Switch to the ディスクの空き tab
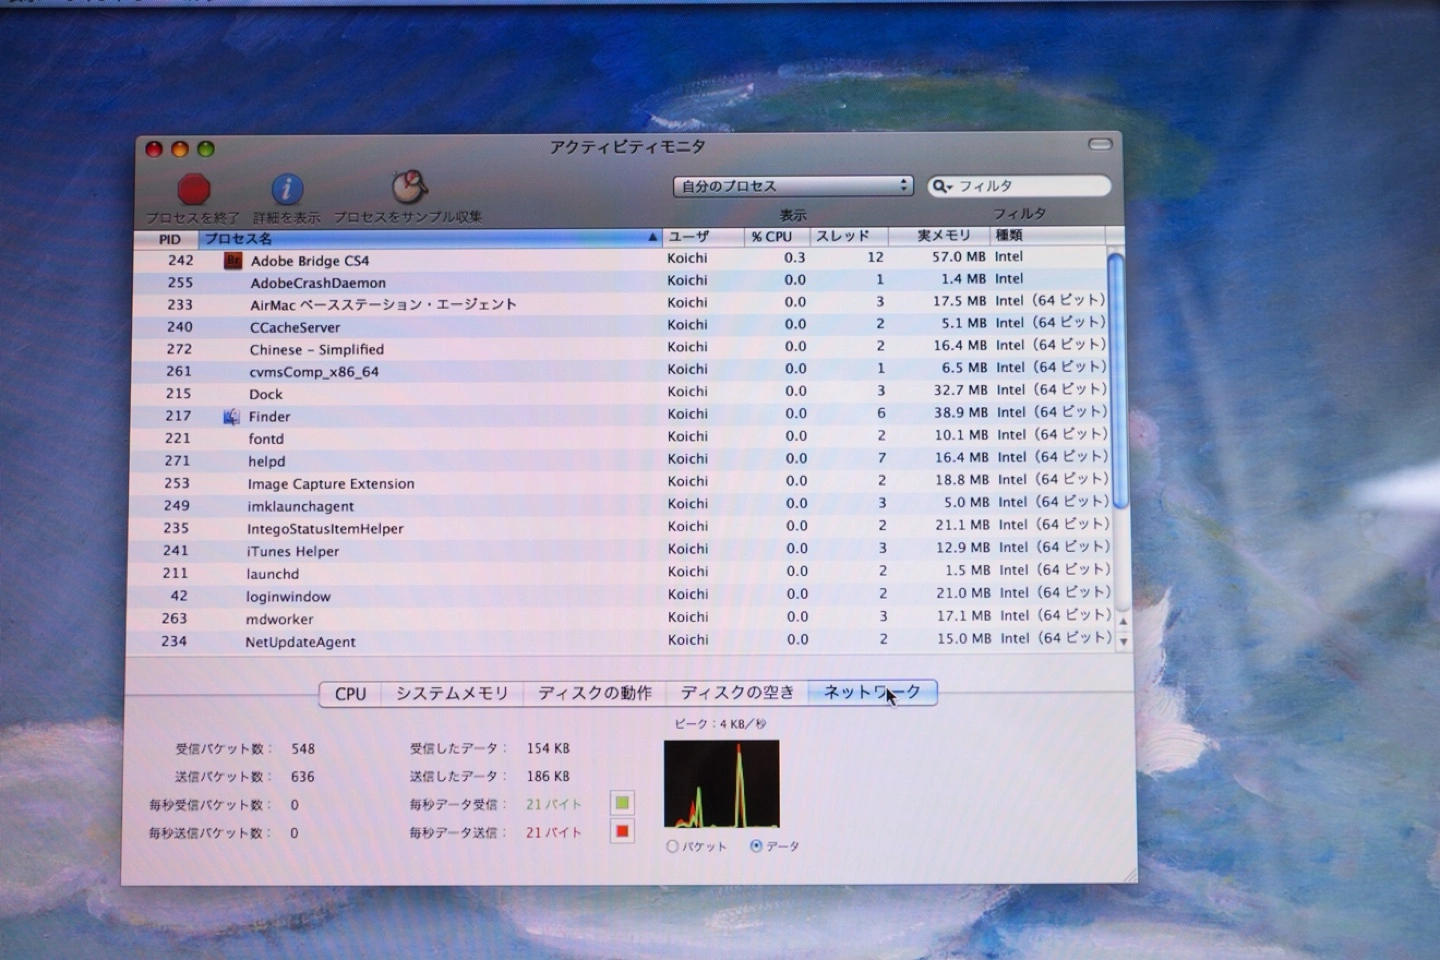This screenshot has width=1440, height=960. point(737,693)
